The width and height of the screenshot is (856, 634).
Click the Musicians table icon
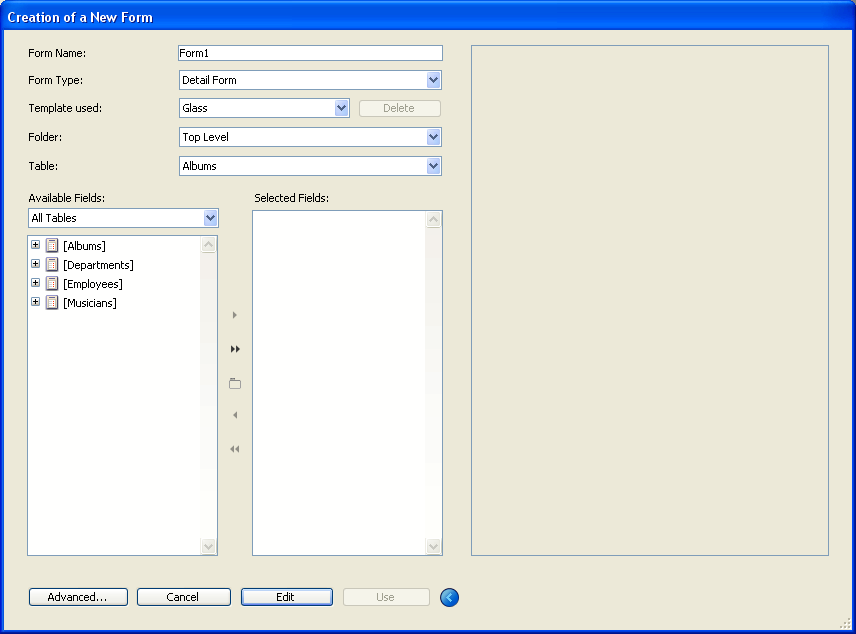pos(52,302)
